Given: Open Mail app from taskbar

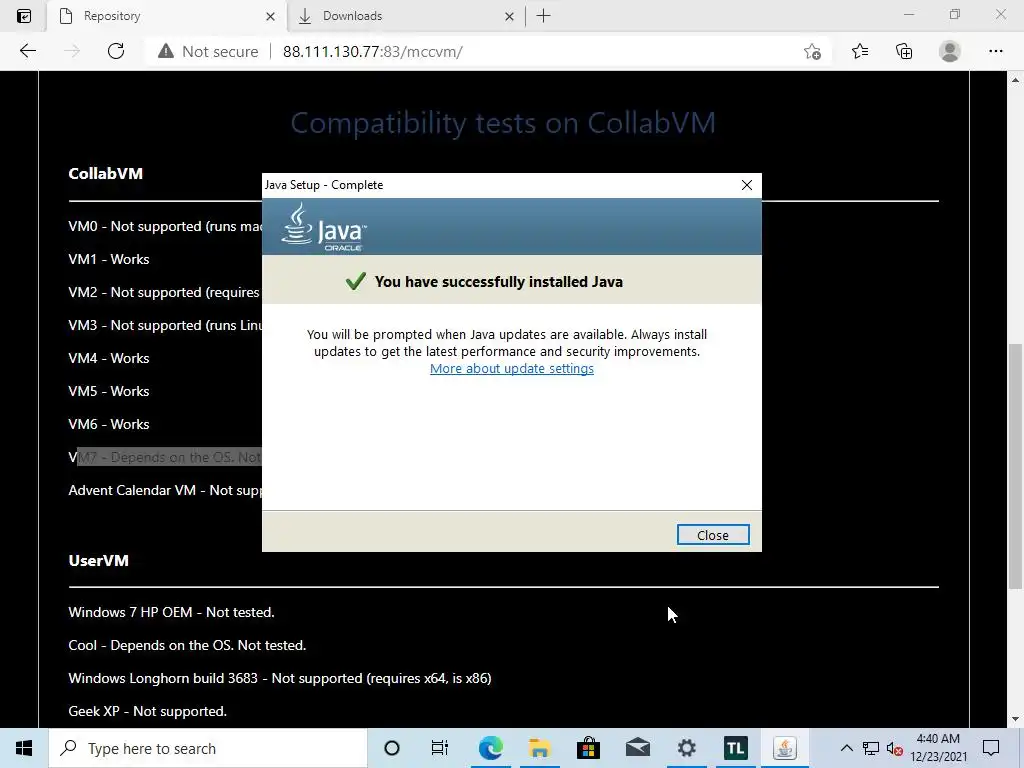Looking at the screenshot, I should (637, 748).
